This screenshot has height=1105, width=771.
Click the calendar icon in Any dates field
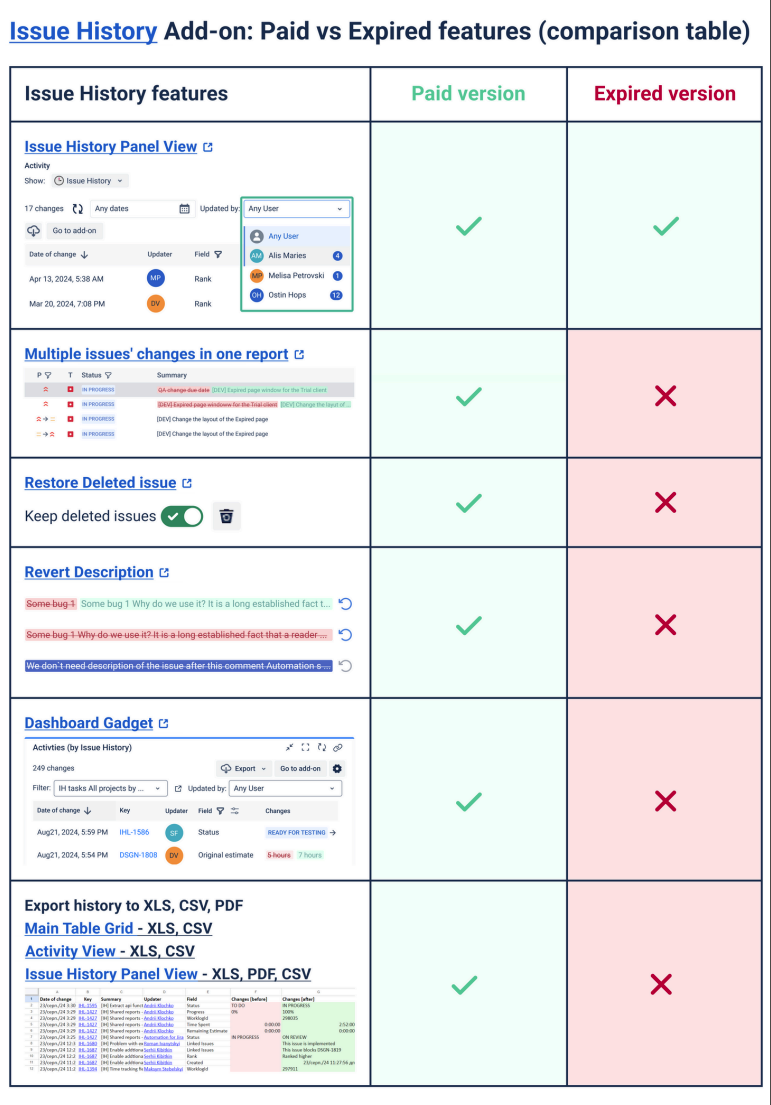[x=185, y=209]
